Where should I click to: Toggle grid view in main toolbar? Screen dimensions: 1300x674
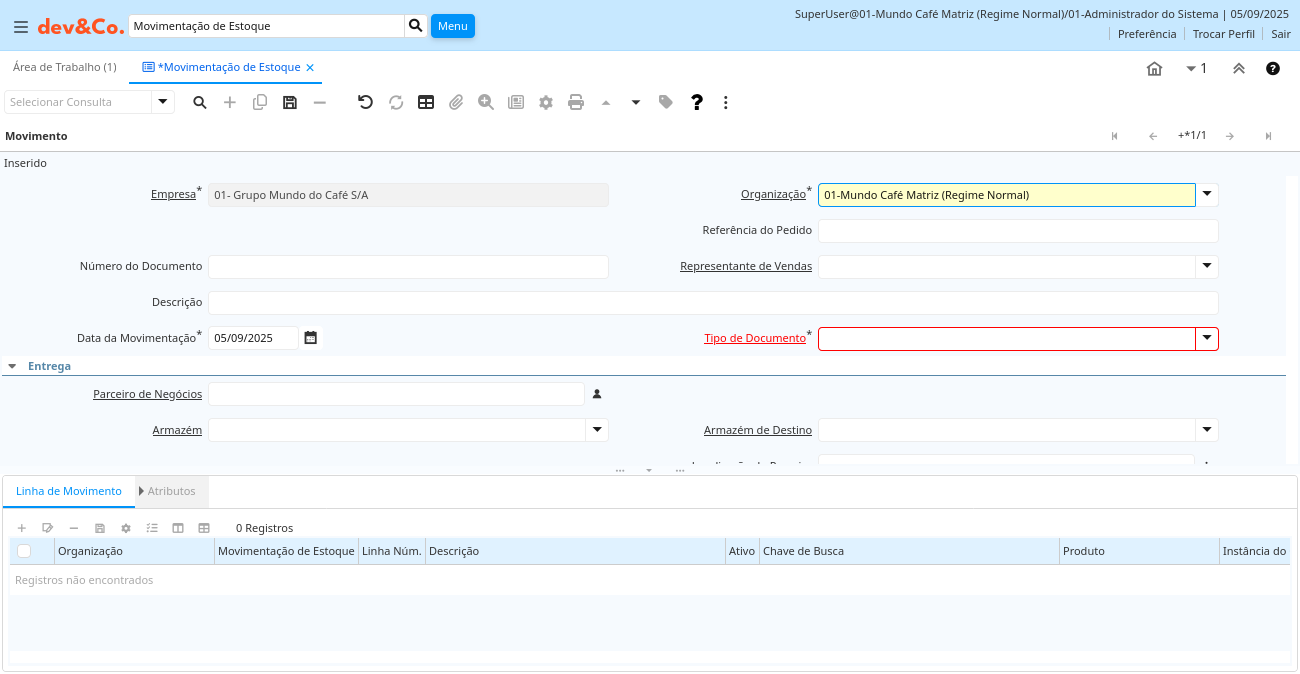(426, 102)
